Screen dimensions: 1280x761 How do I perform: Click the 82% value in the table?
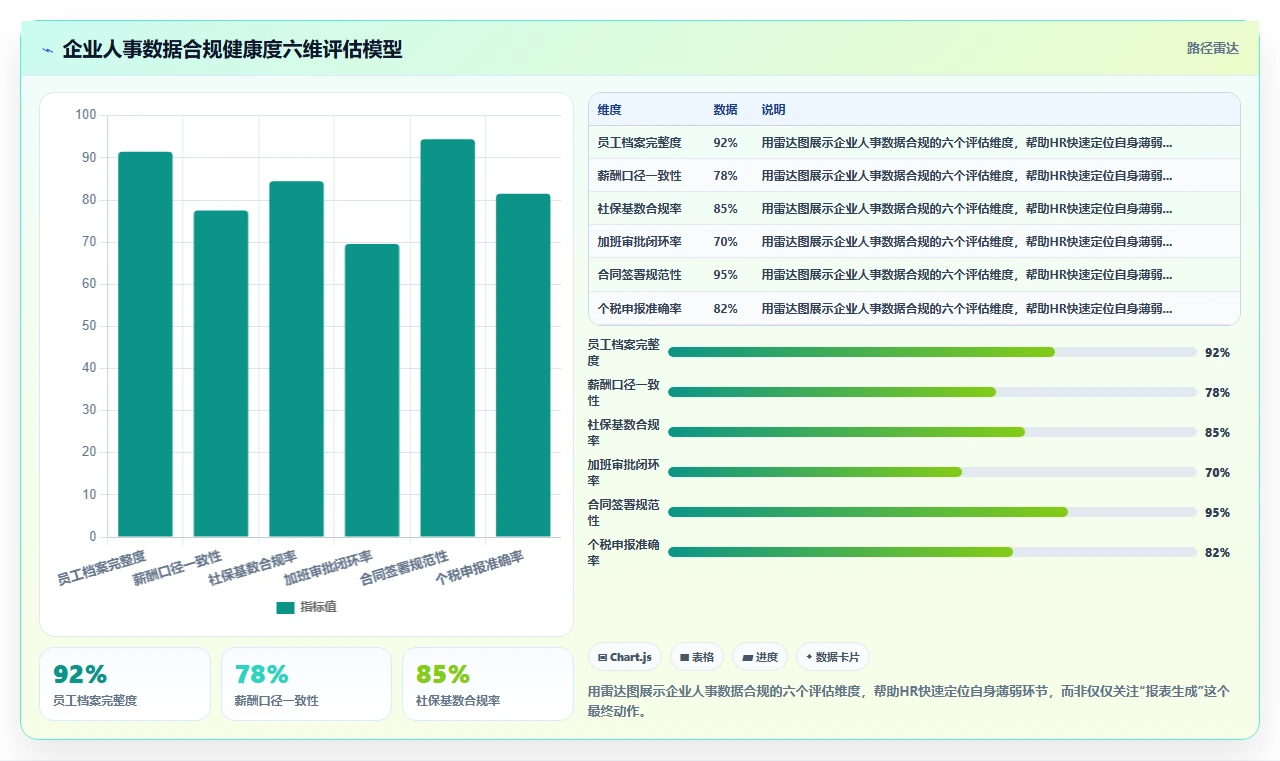tap(726, 308)
